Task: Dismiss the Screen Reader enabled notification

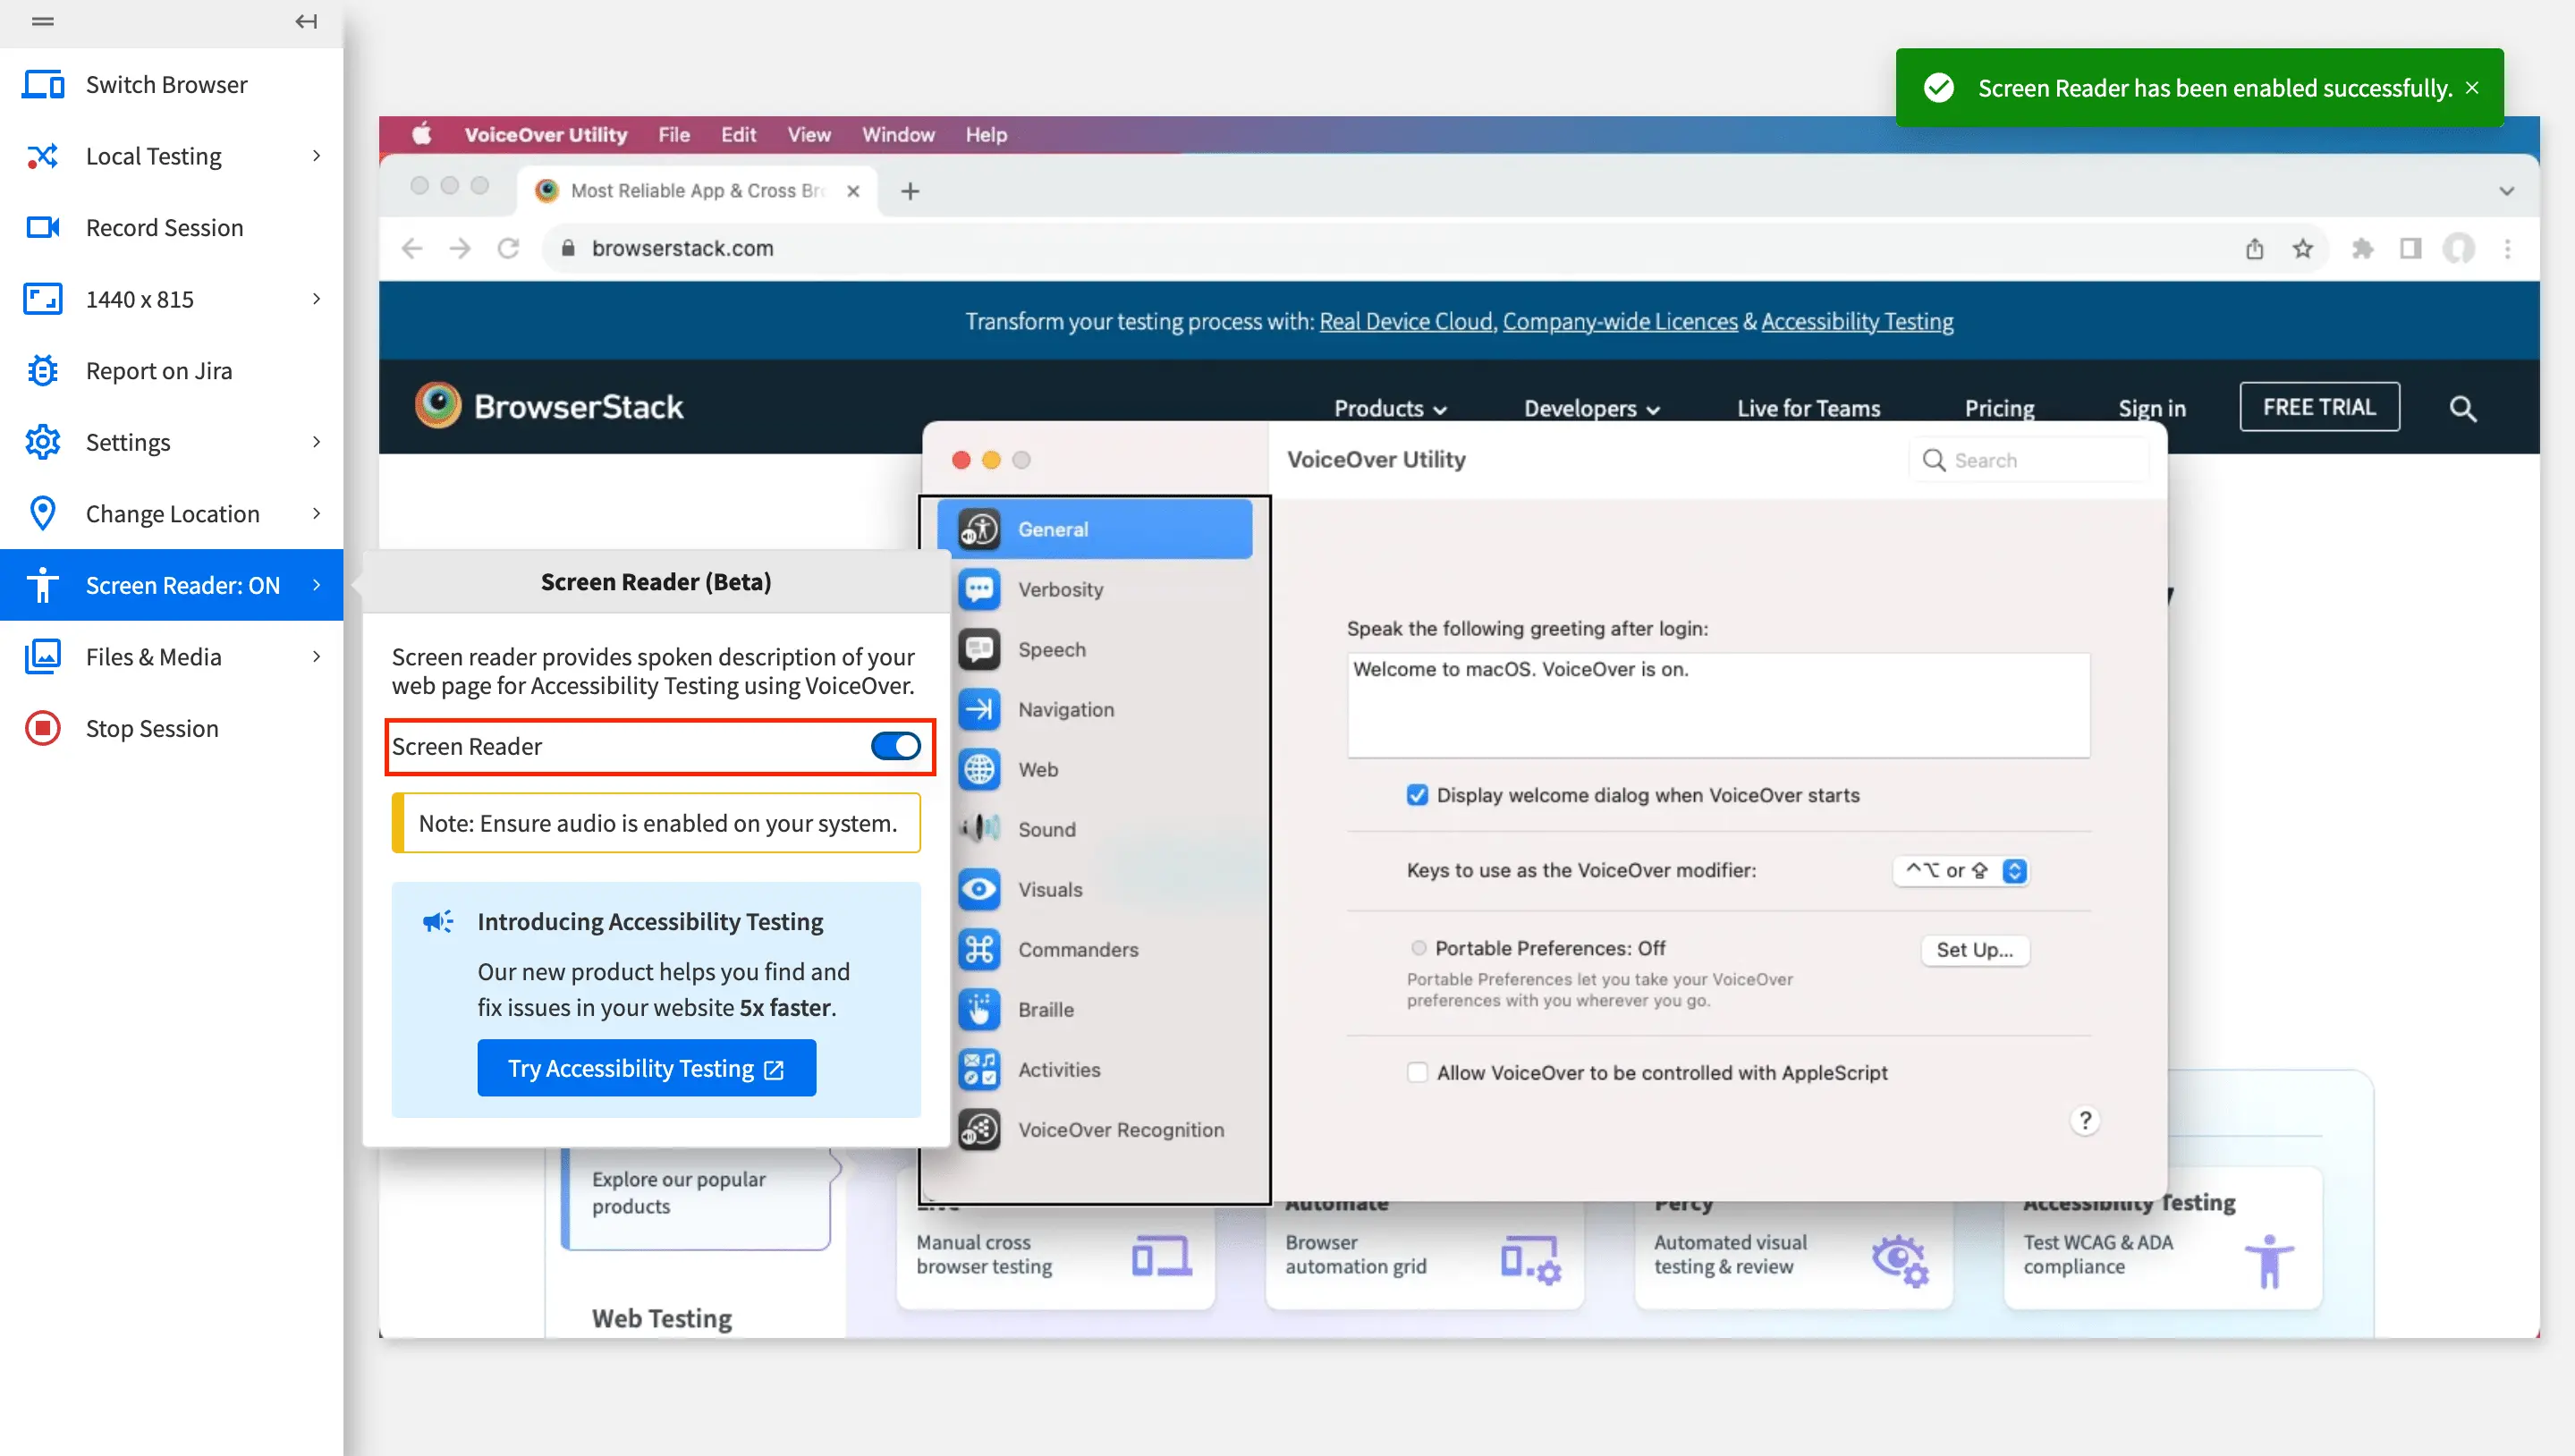Action: point(2472,88)
